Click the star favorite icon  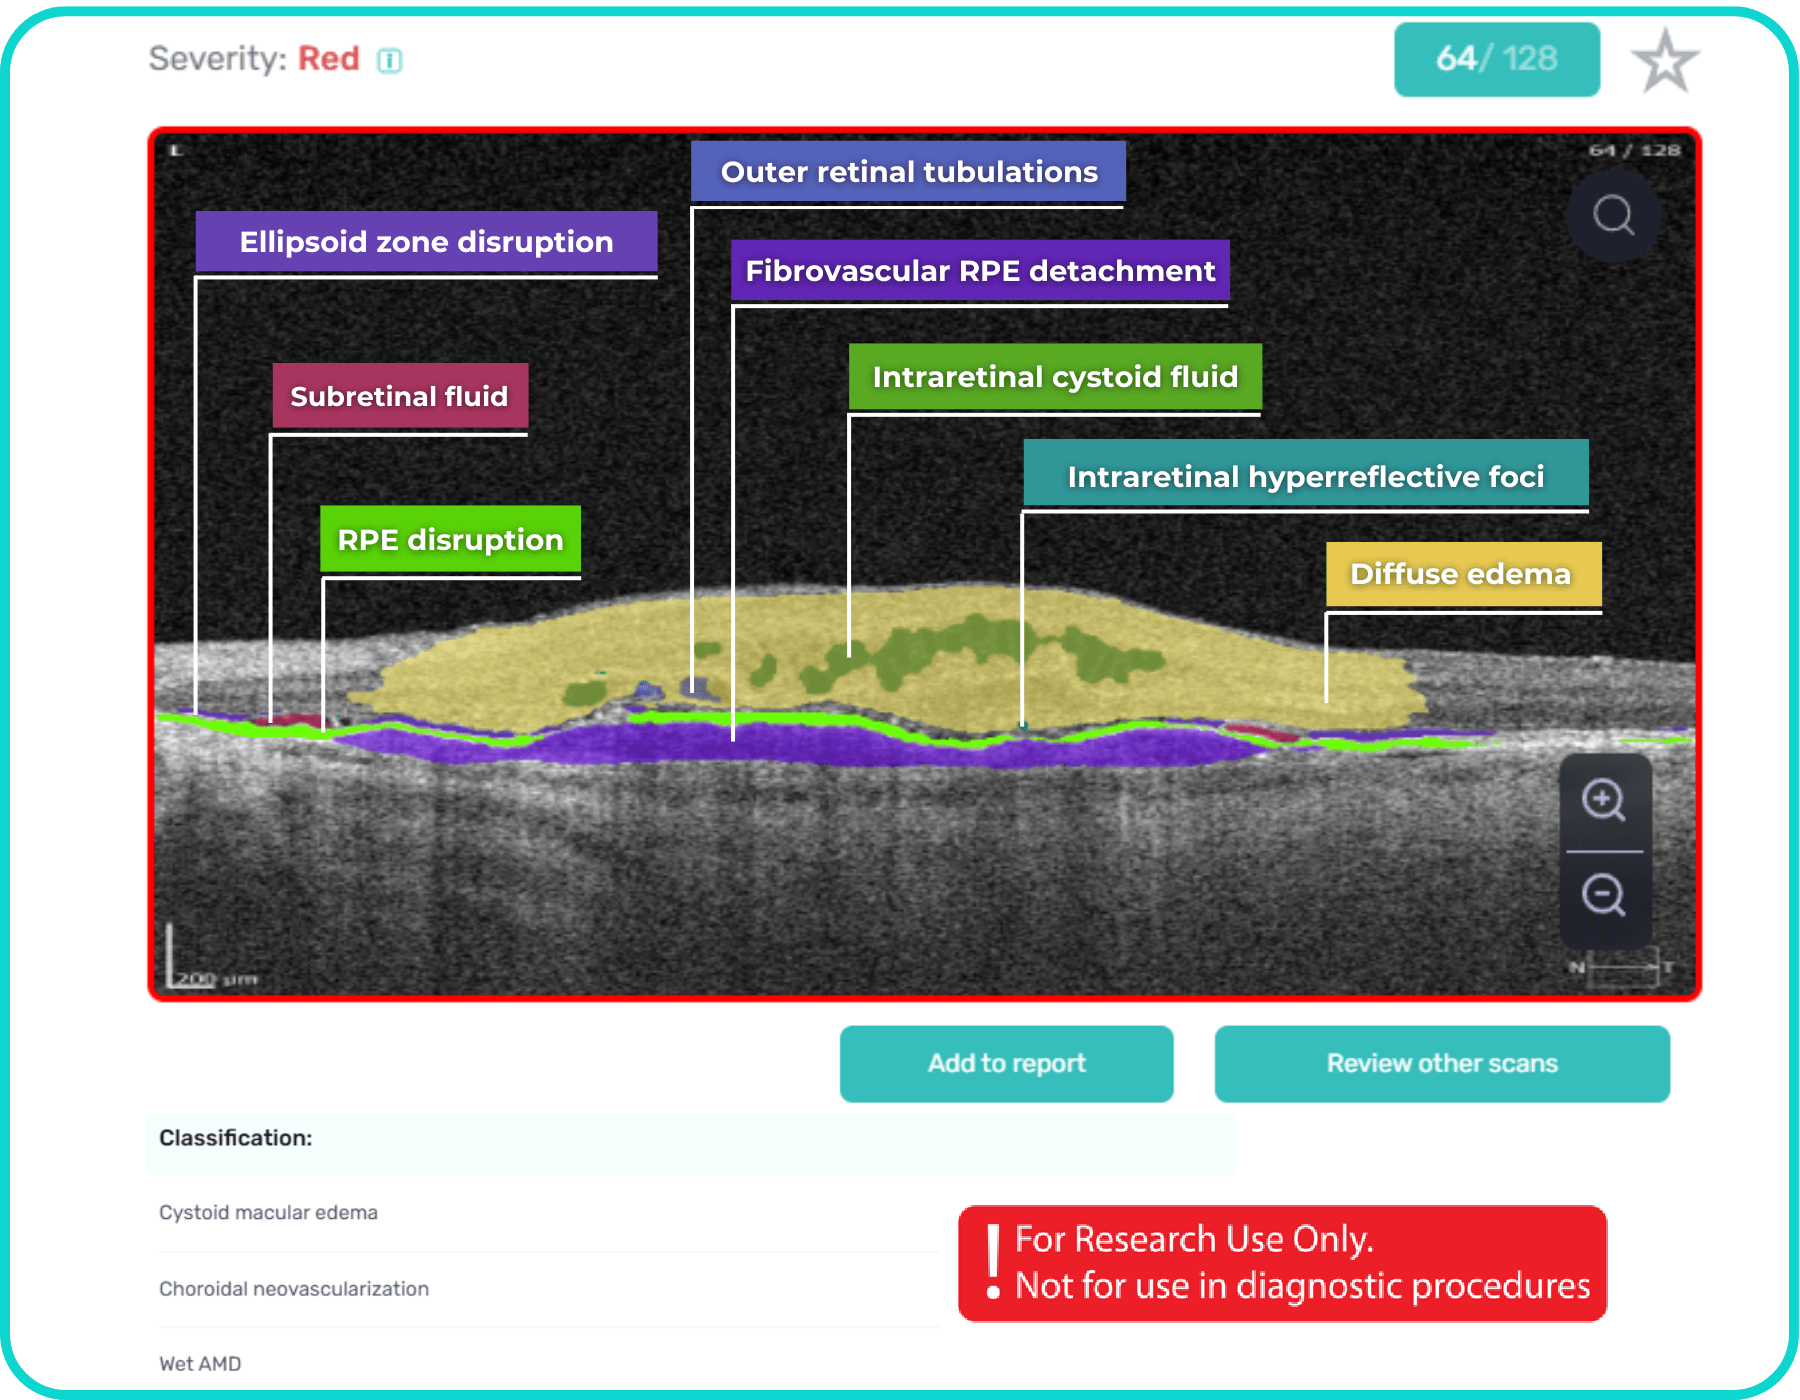tap(1665, 61)
